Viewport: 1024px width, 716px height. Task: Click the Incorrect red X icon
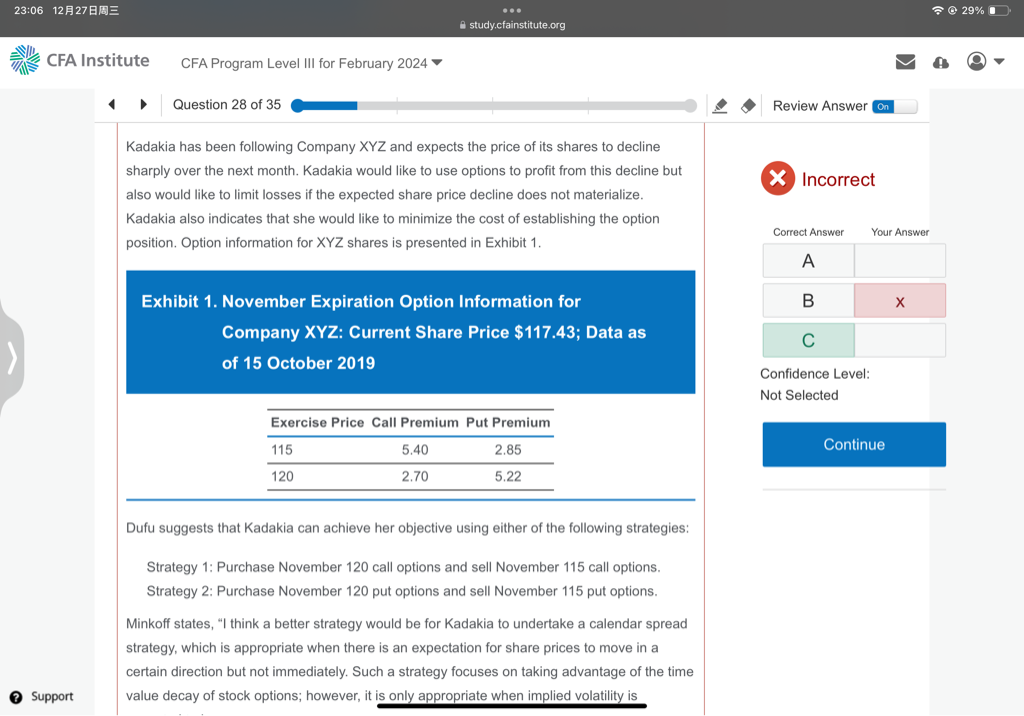(x=777, y=179)
